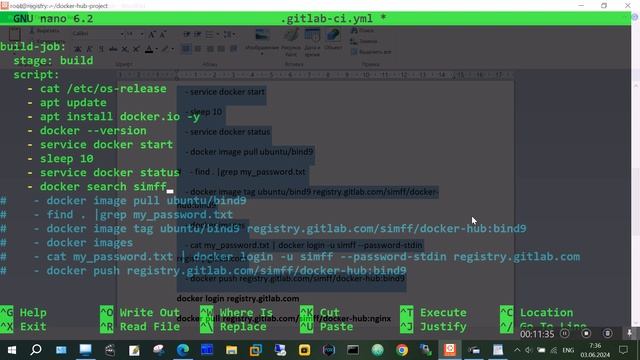640x360 pixels.
Task: Click Subscript button in WordPad ribbon
Action: (124, 49)
